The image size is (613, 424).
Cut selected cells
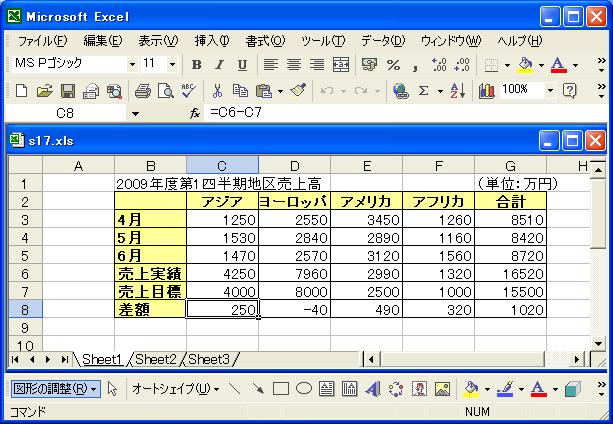coord(217,91)
